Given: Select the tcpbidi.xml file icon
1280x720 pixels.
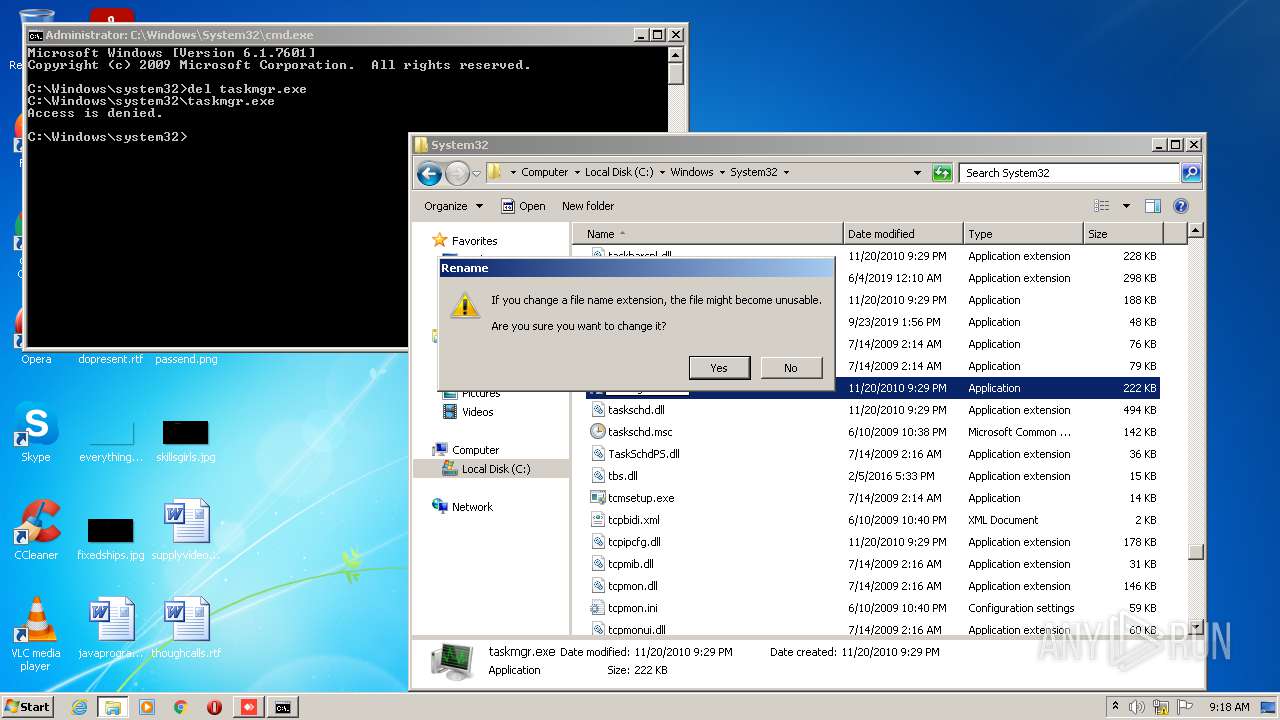Looking at the screenshot, I should pos(598,520).
